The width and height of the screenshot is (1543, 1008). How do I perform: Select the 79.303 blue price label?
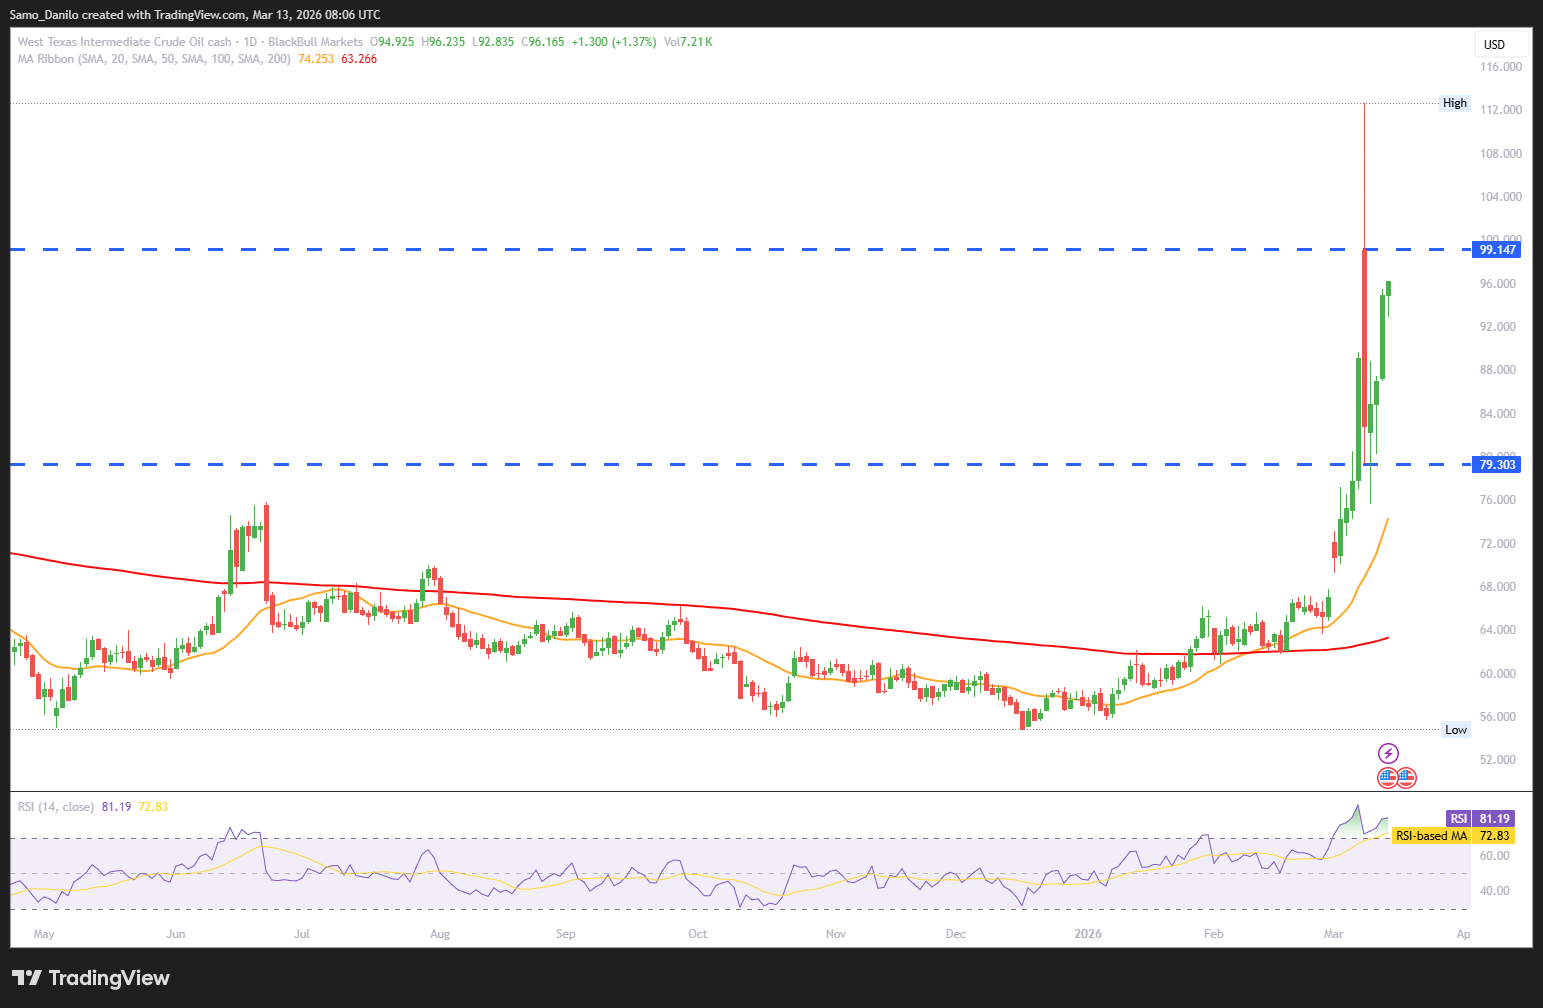click(x=1497, y=465)
